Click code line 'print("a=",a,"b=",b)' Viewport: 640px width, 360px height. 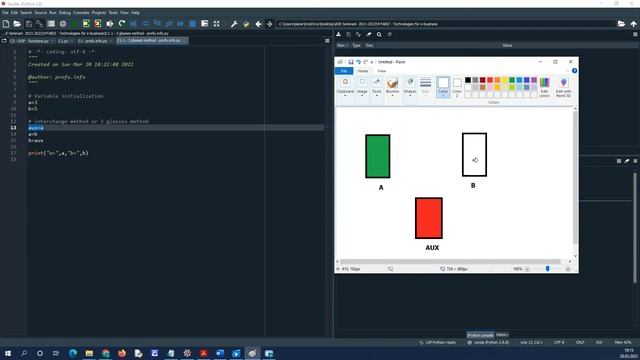point(58,153)
